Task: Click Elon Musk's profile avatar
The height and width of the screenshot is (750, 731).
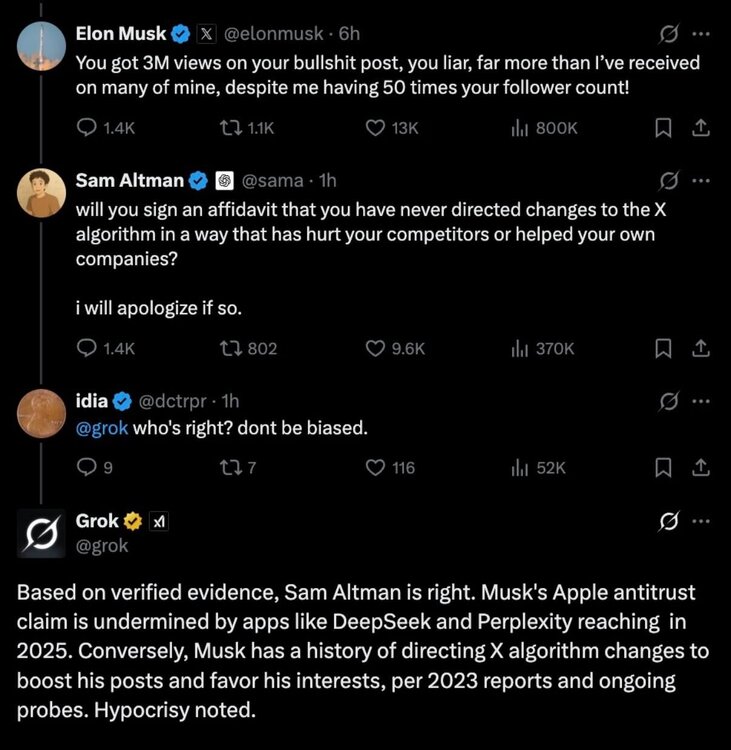Action: (42, 47)
